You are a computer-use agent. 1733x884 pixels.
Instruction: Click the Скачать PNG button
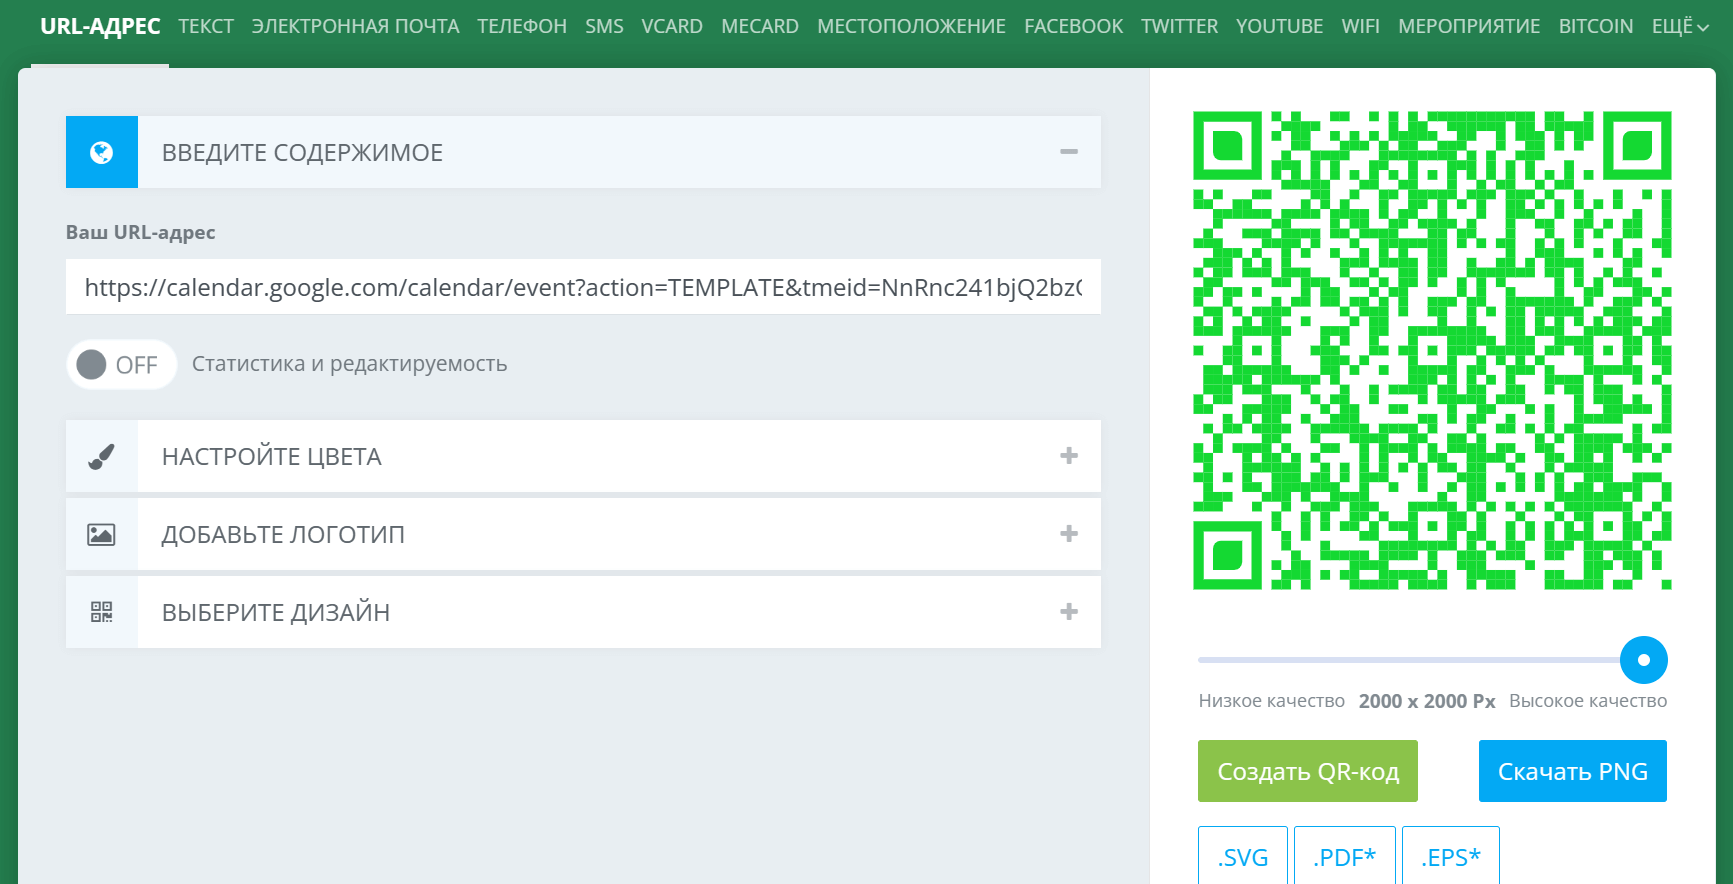(x=1573, y=771)
